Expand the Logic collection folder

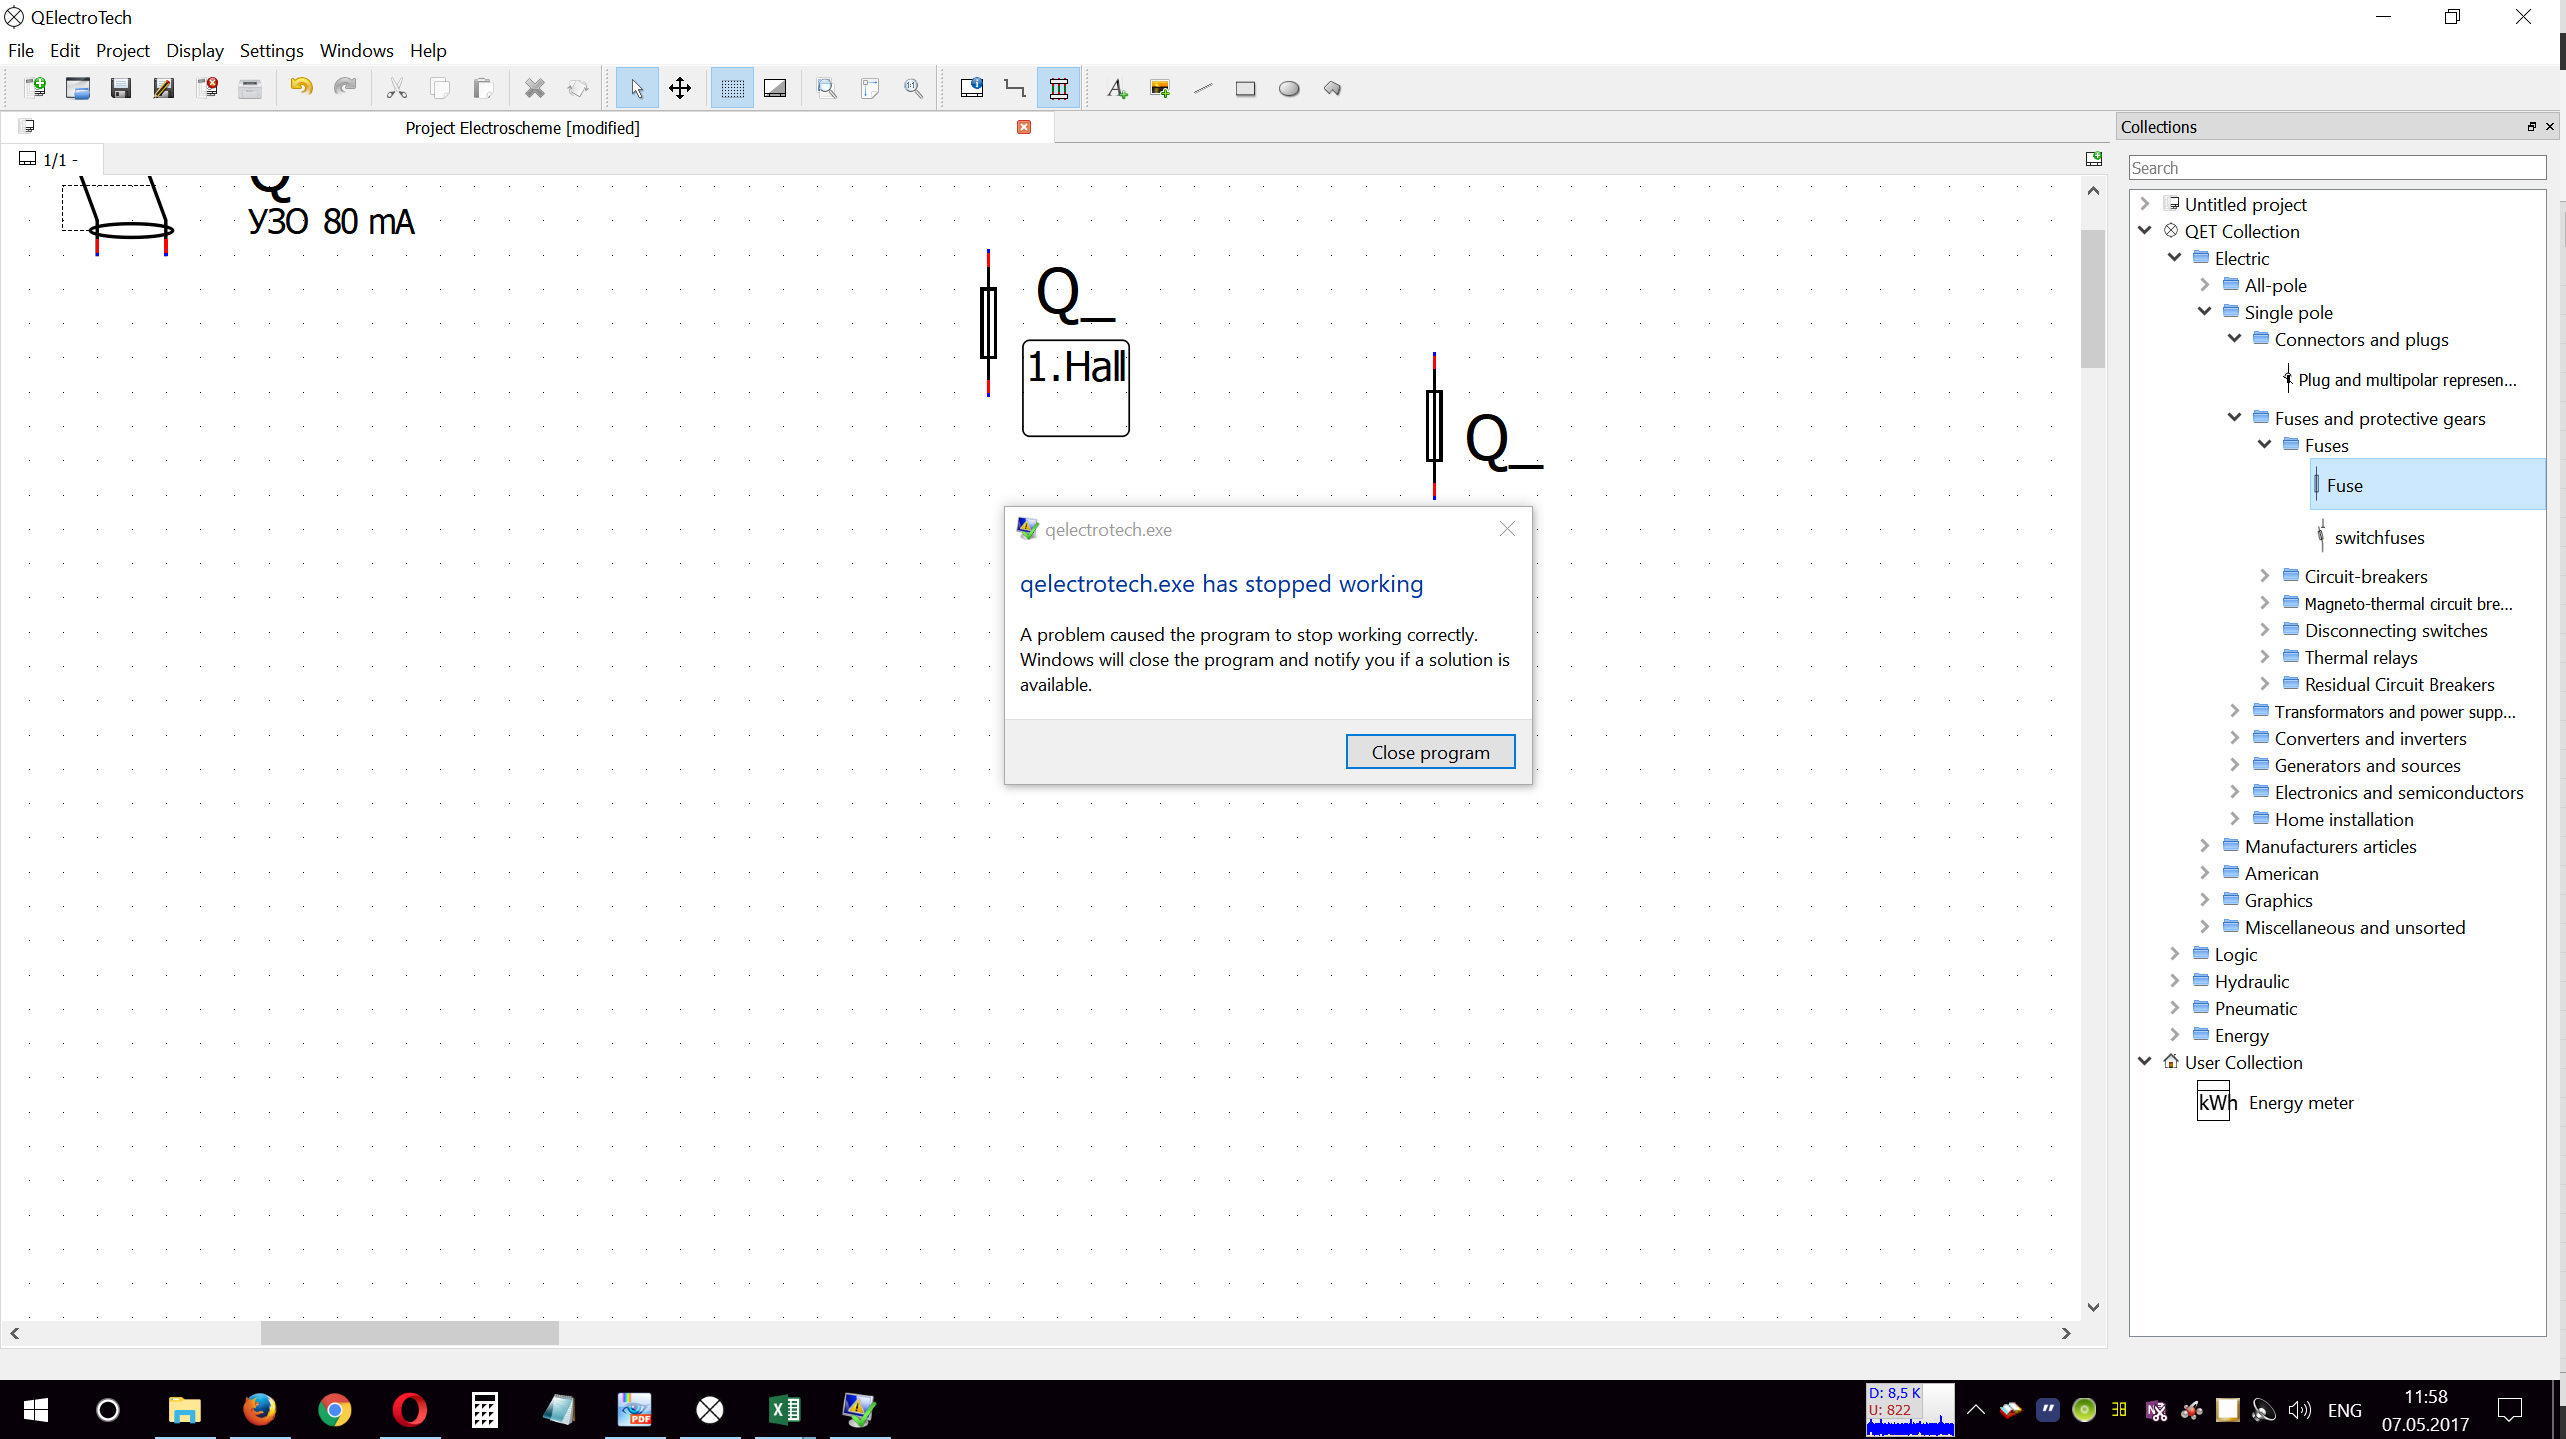coord(2175,954)
